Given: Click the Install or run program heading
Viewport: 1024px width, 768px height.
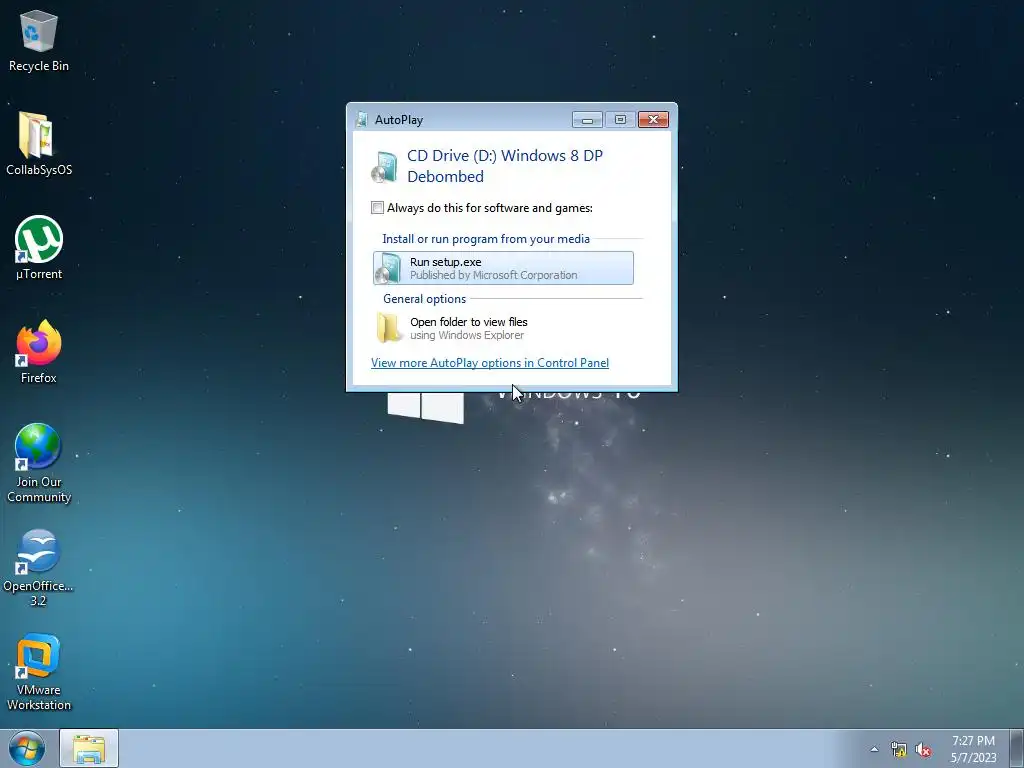Looking at the screenshot, I should pyautogui.click(x=486, y=239).
